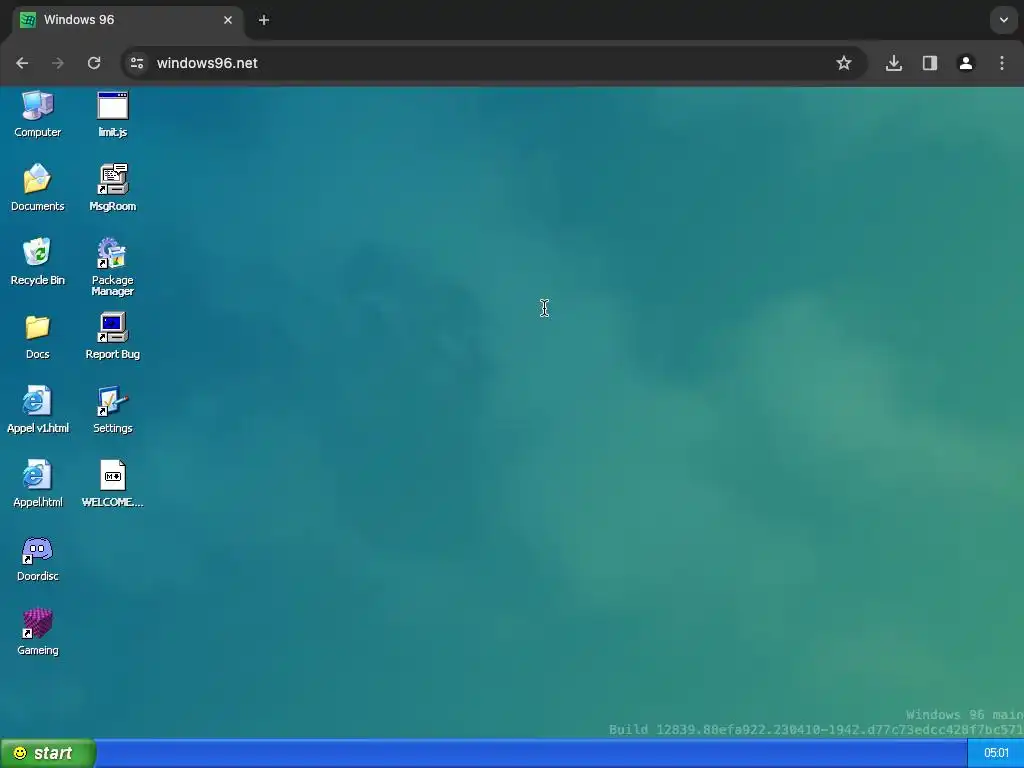Screen dimensions: 1024x768
Task: Click the taskbar clock showing 05:01
Action: coord(996,754)
